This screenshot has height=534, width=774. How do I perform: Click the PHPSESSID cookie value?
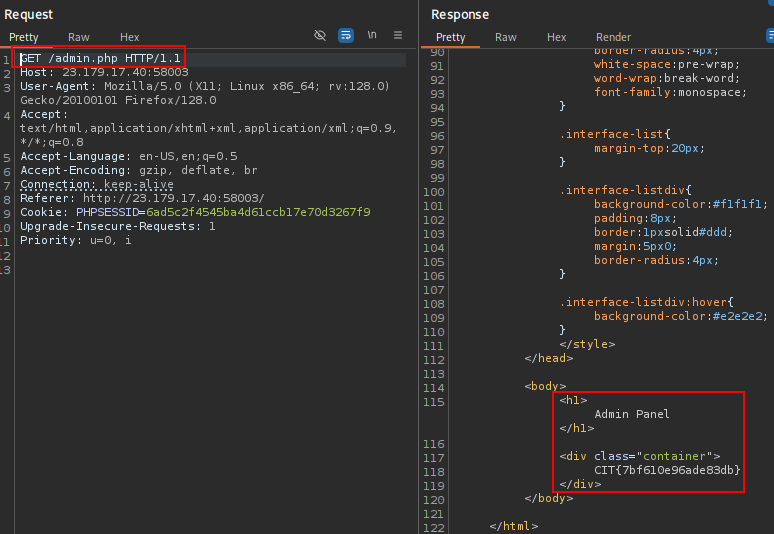(x=258, y=212)
